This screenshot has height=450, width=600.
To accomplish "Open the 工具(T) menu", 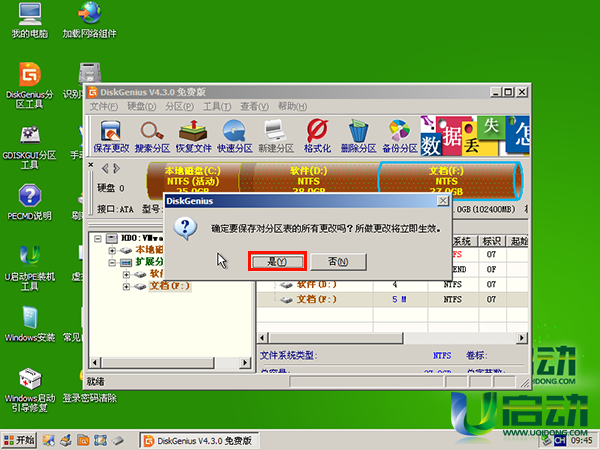I will tap(217, 106).
